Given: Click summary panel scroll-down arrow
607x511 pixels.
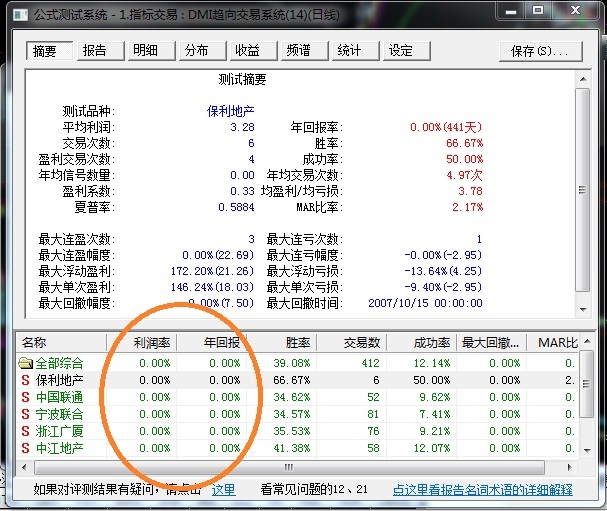Looking at the screenshot, I should 583,310.
